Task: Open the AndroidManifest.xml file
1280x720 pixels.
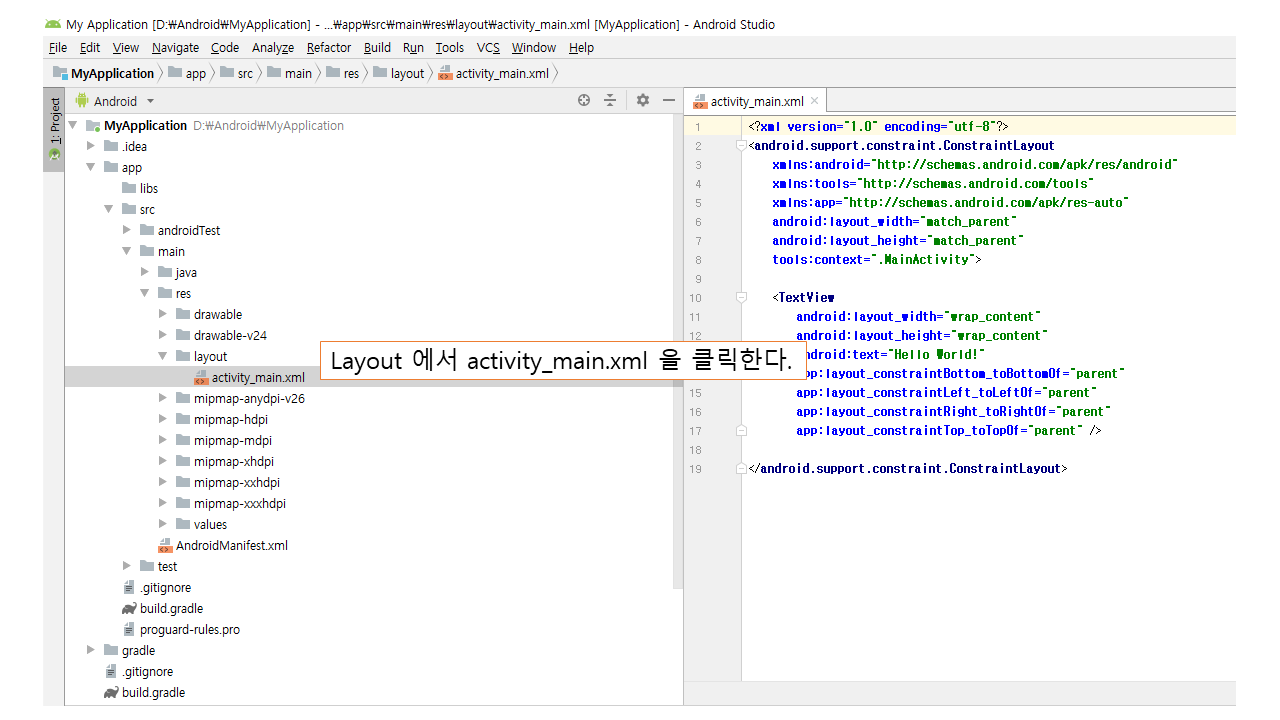Action: coord(231,546)
